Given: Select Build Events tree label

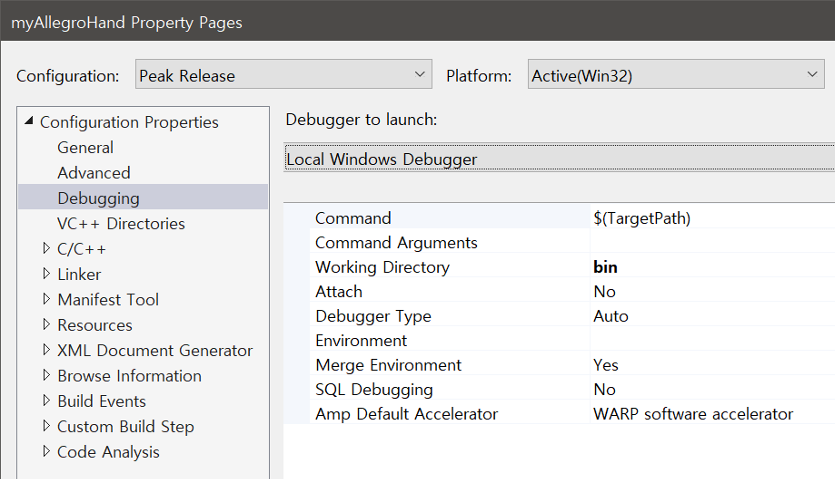Looking at the screenshot, I should pos(101,401).
